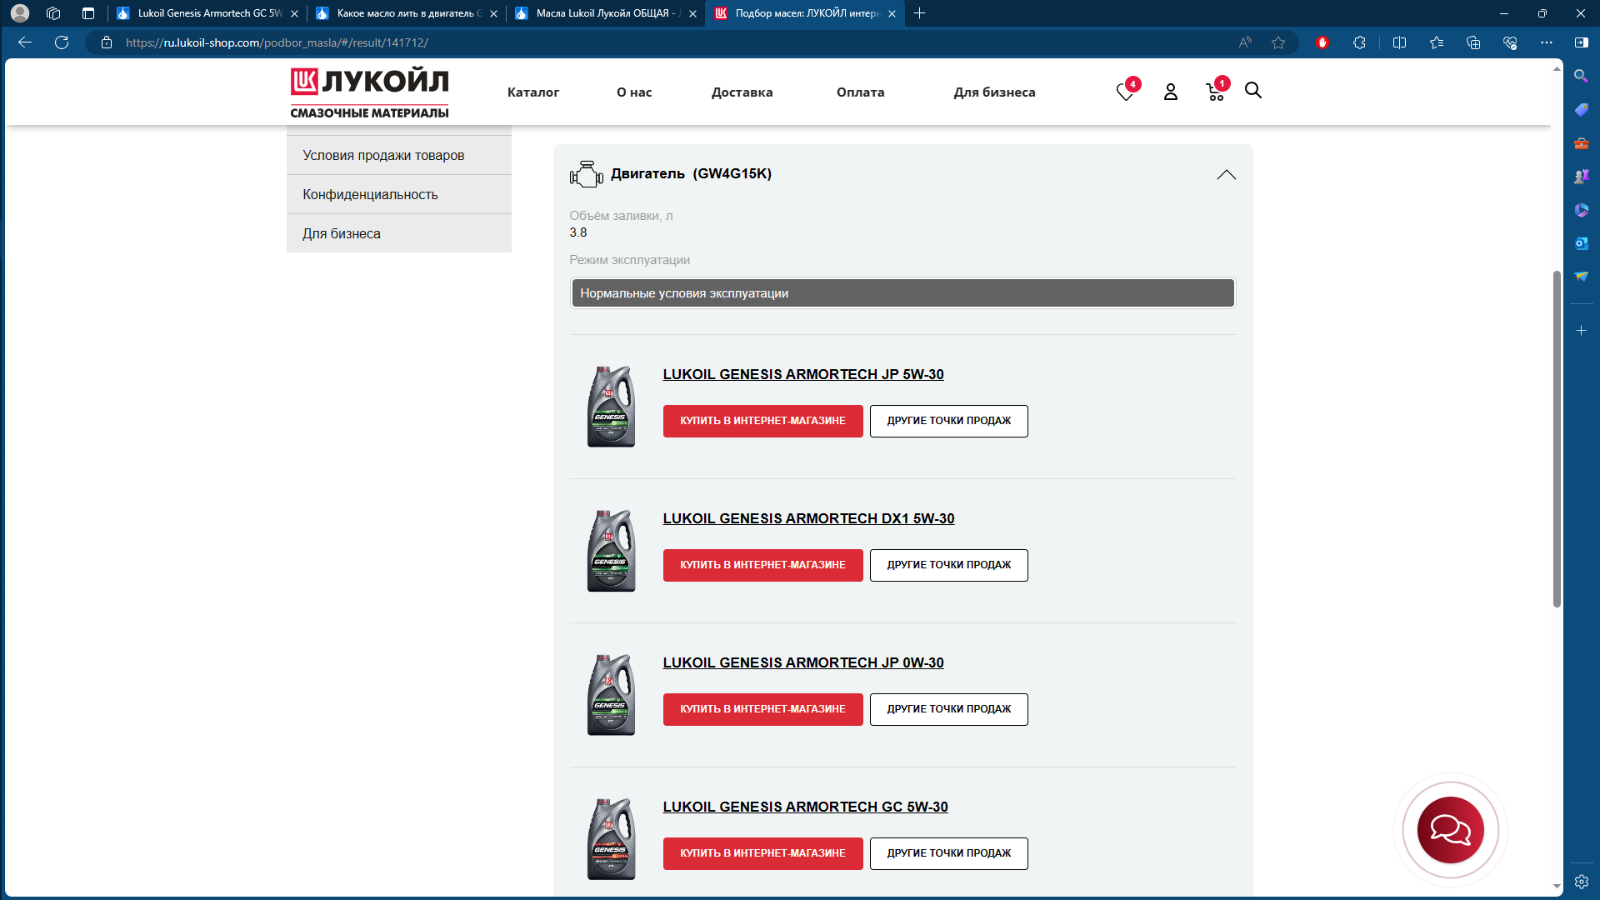
Task: Click the site search magnifier icon
Action: tap(1253, 91)
